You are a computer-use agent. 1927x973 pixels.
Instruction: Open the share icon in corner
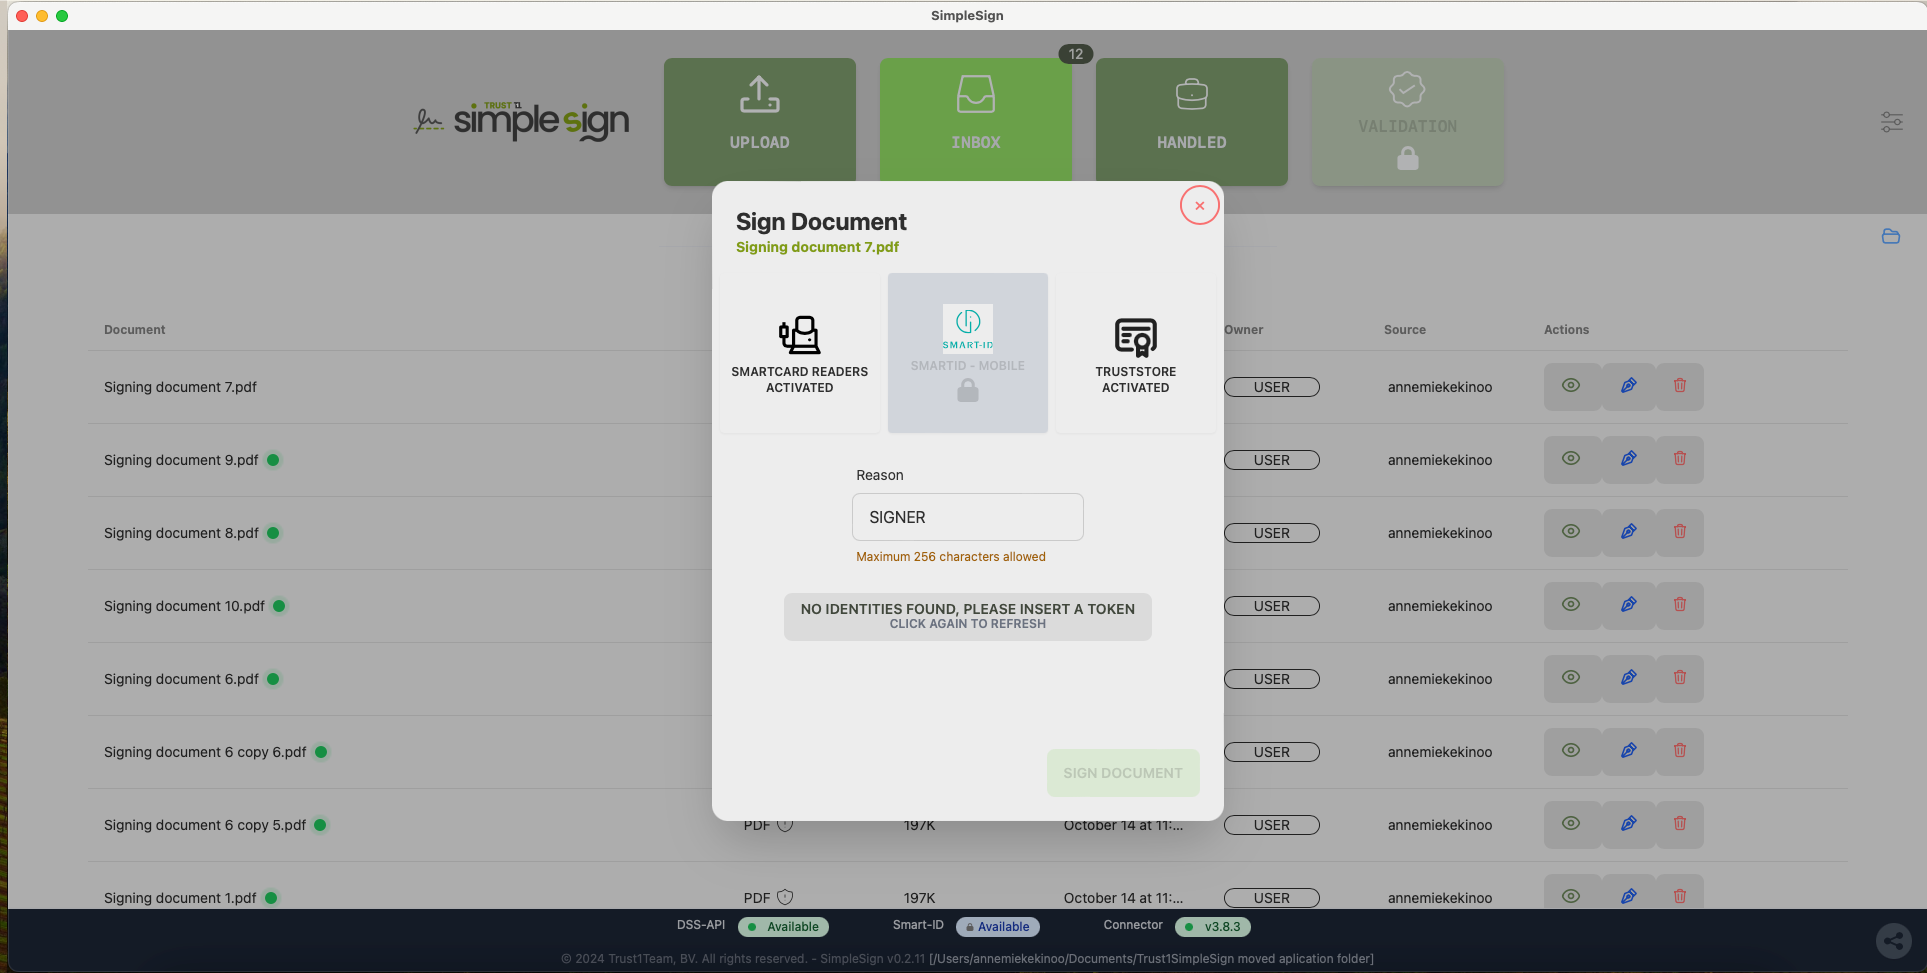[1894, 940]
